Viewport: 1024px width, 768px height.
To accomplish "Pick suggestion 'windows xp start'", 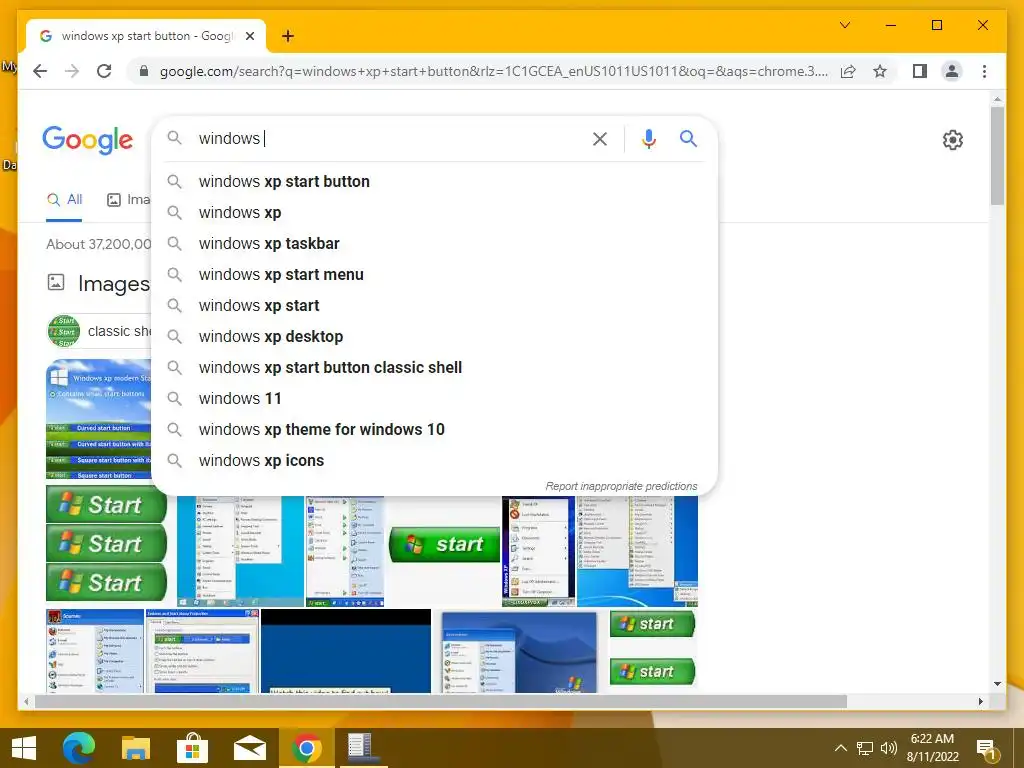I will tap(434, 306).
